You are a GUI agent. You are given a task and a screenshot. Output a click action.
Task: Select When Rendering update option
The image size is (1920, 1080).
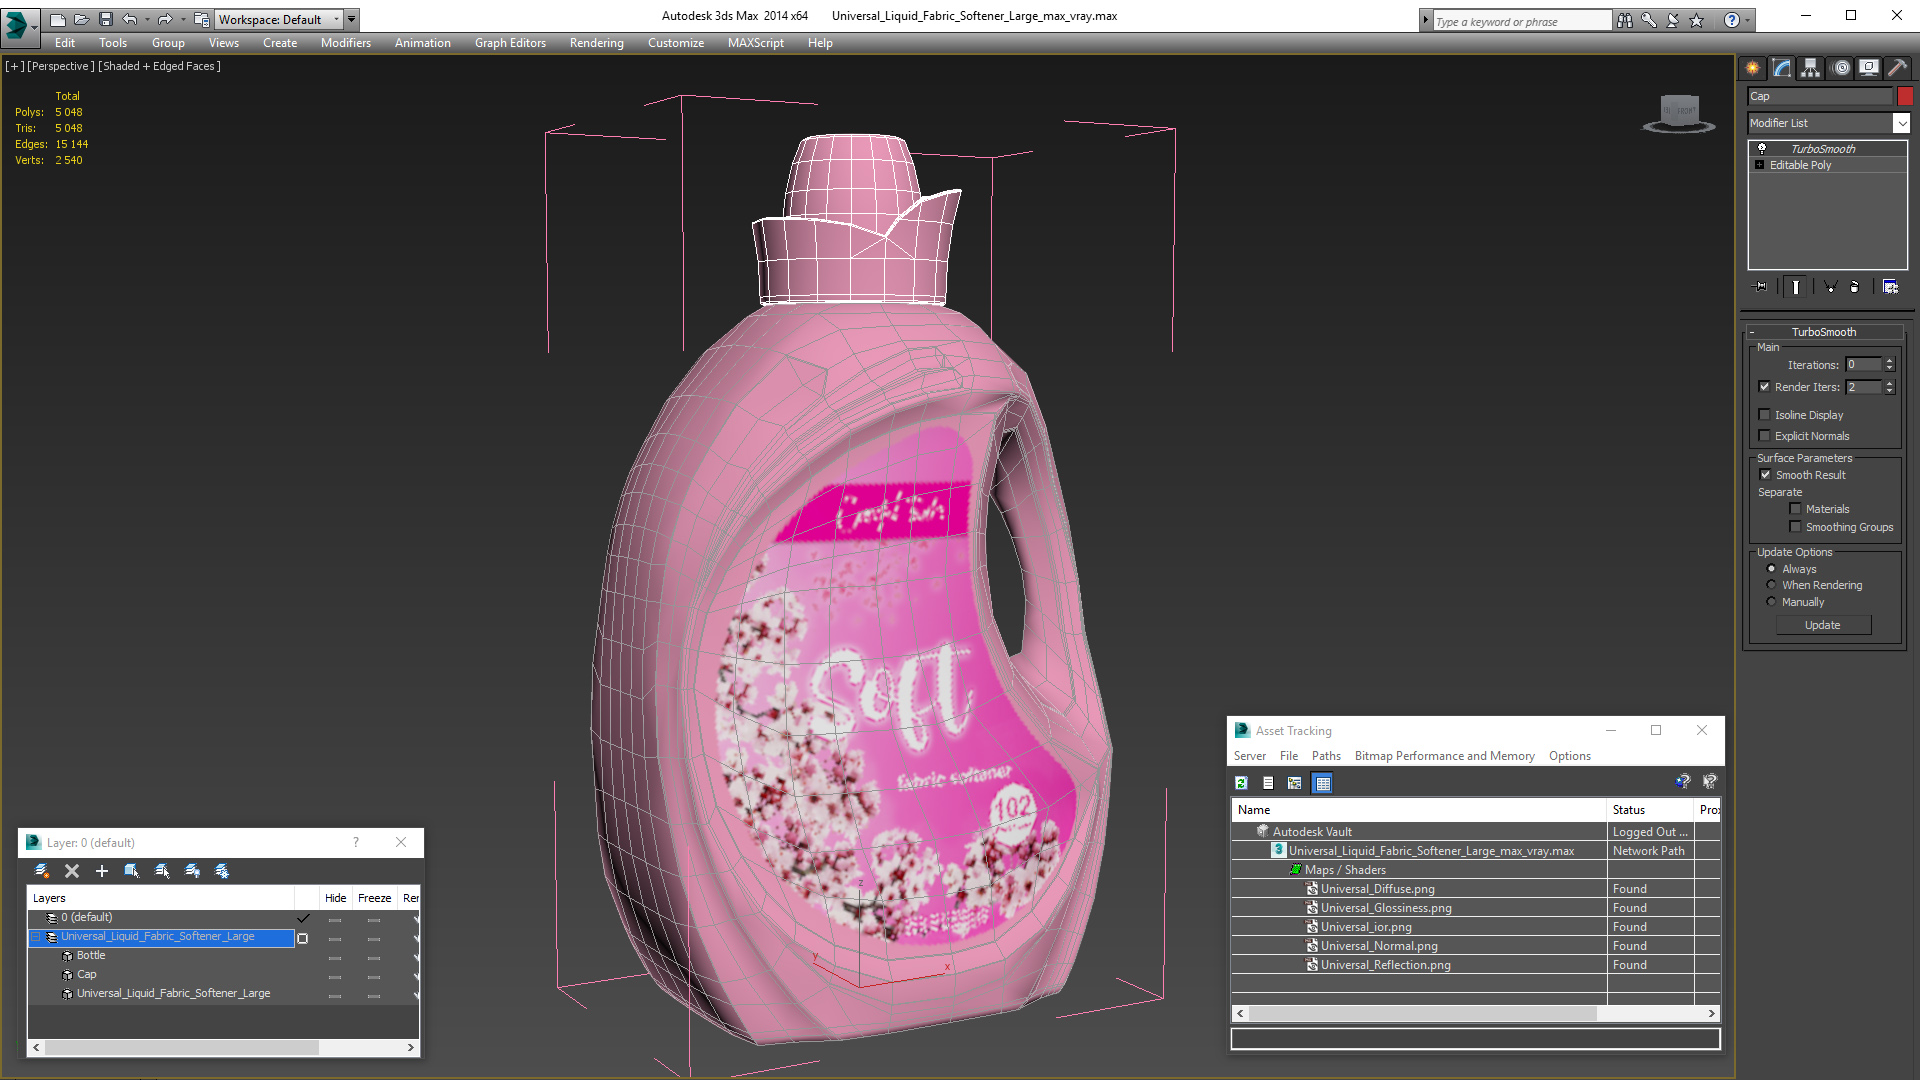(1771, 585)
